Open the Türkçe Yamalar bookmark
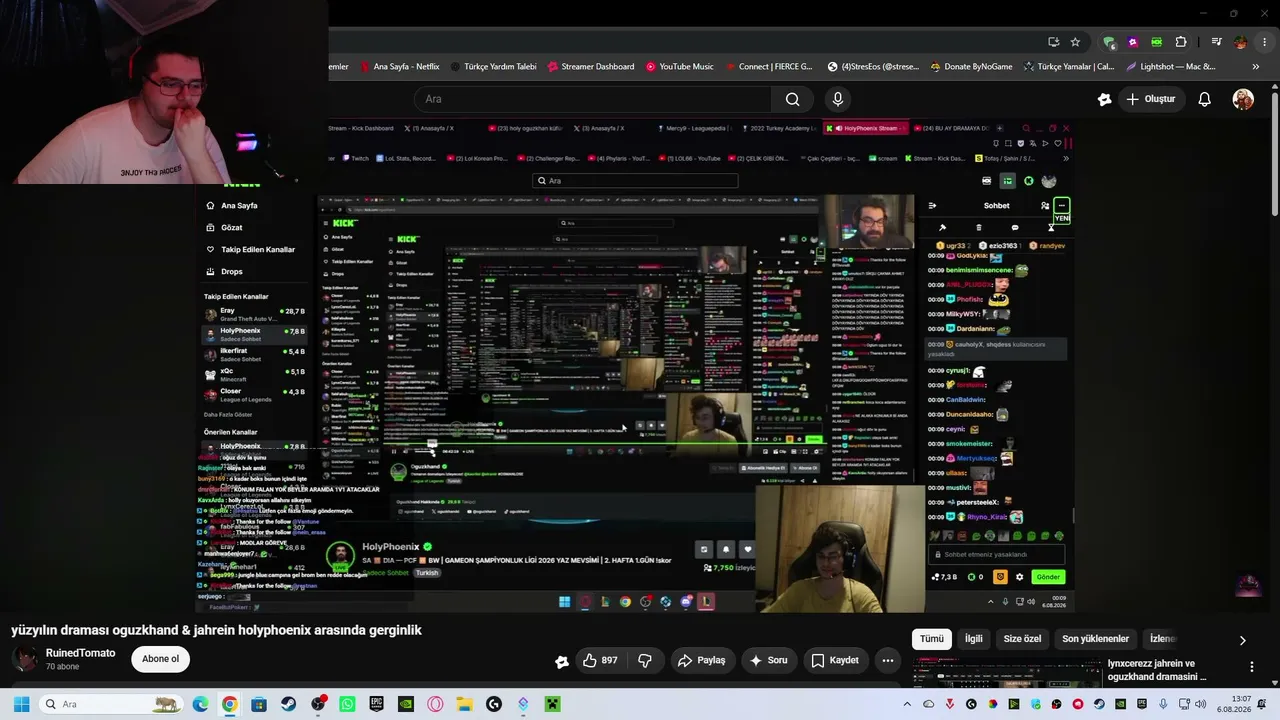 click(1069, 67)
